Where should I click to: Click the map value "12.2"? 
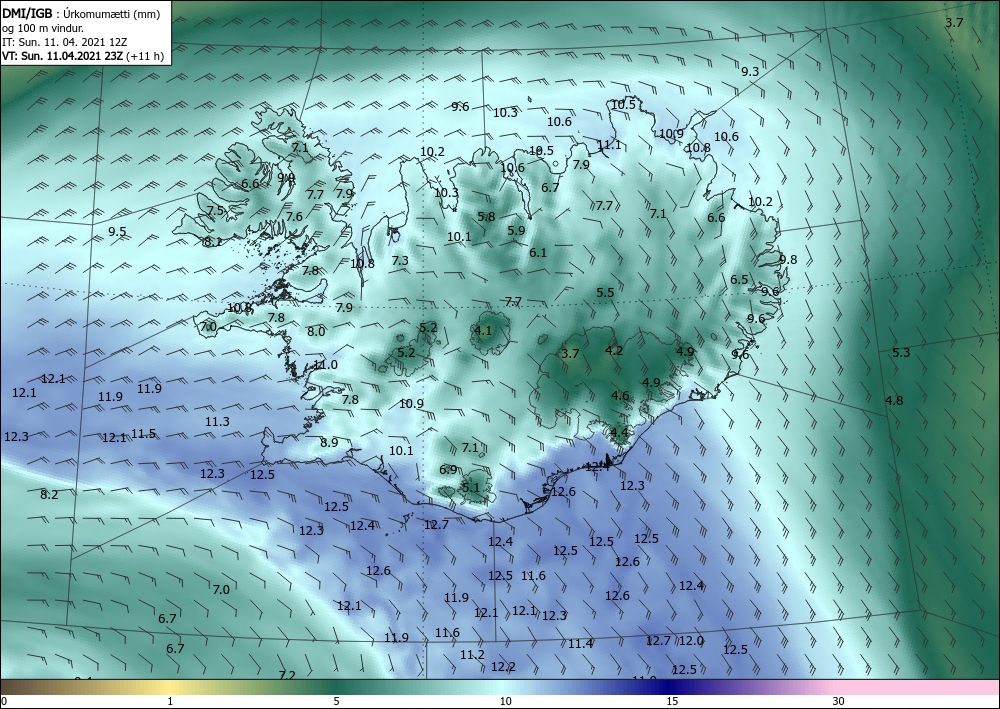click(503, 666)
